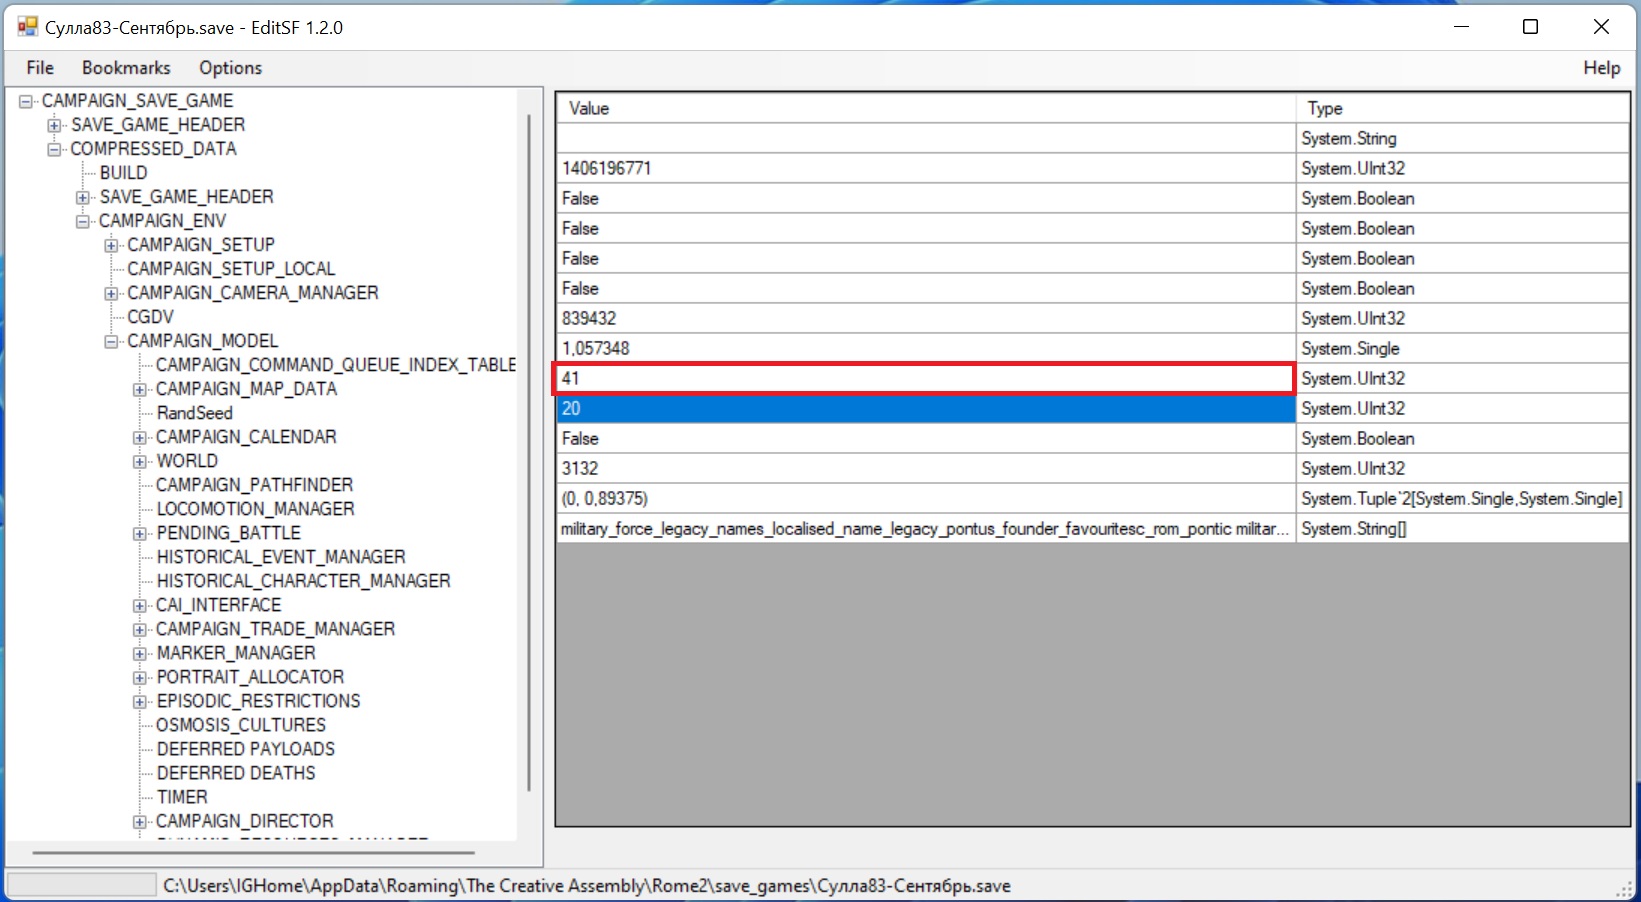The width and height of the screenshot is (1641, 902).
Task: Select the RandSeed tree item
Action: point(194,413)
